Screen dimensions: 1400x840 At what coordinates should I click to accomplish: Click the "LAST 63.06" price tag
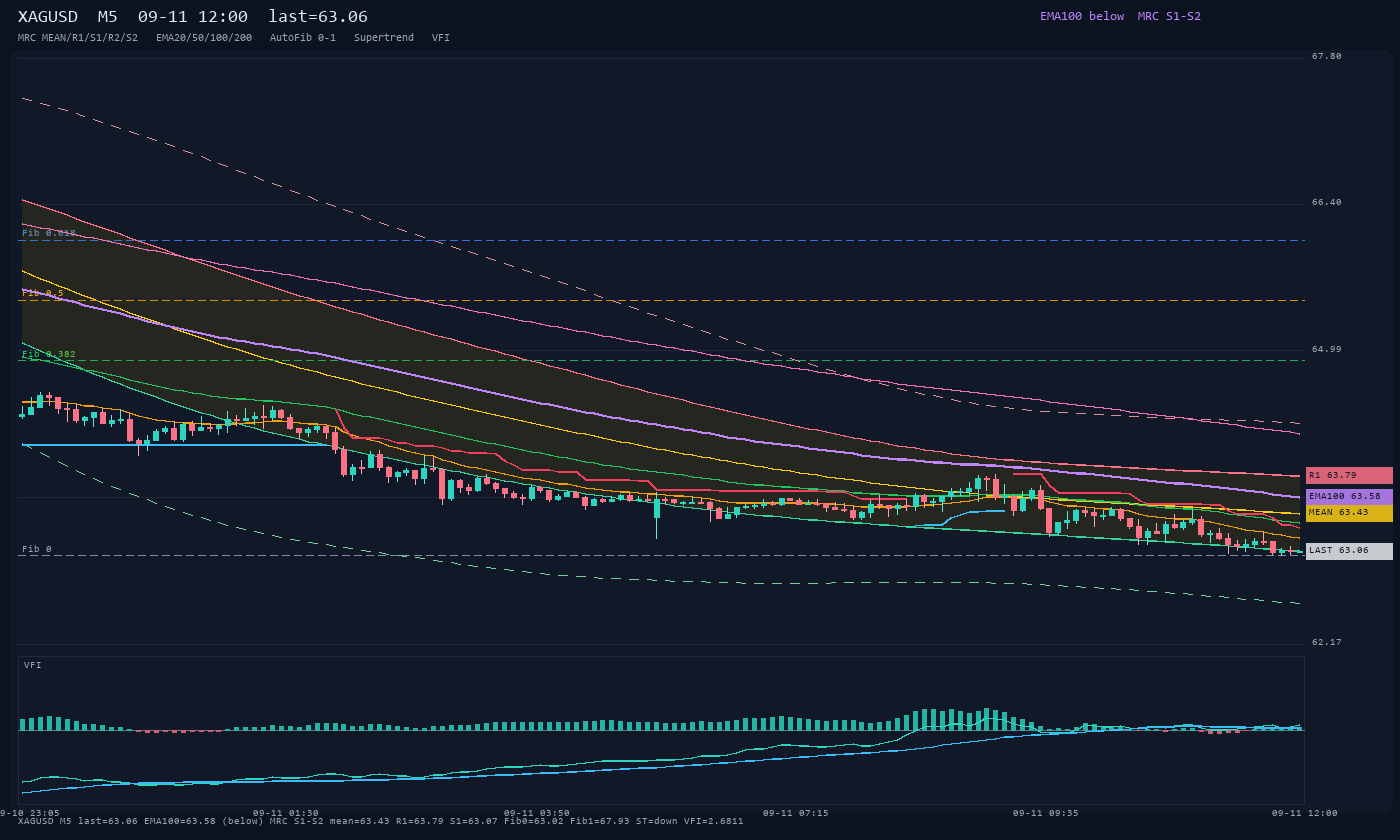coord(1349,551)
